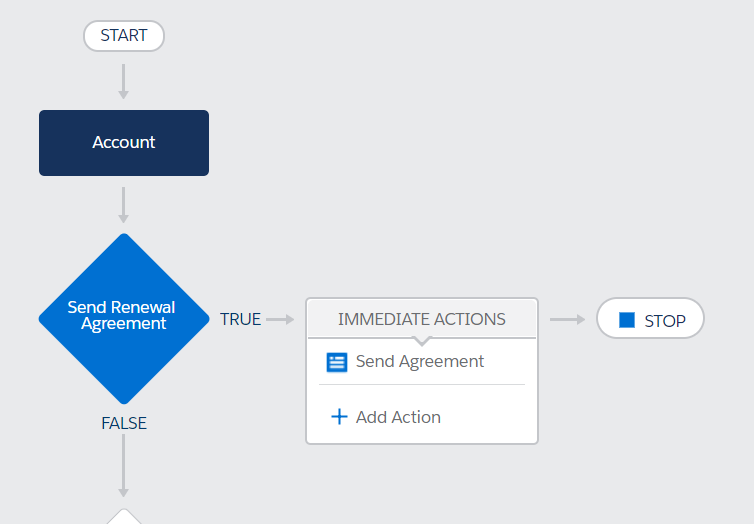Click the IMMEDIATE ACTIONS header
754x524 pixels.
click(422, 319)
